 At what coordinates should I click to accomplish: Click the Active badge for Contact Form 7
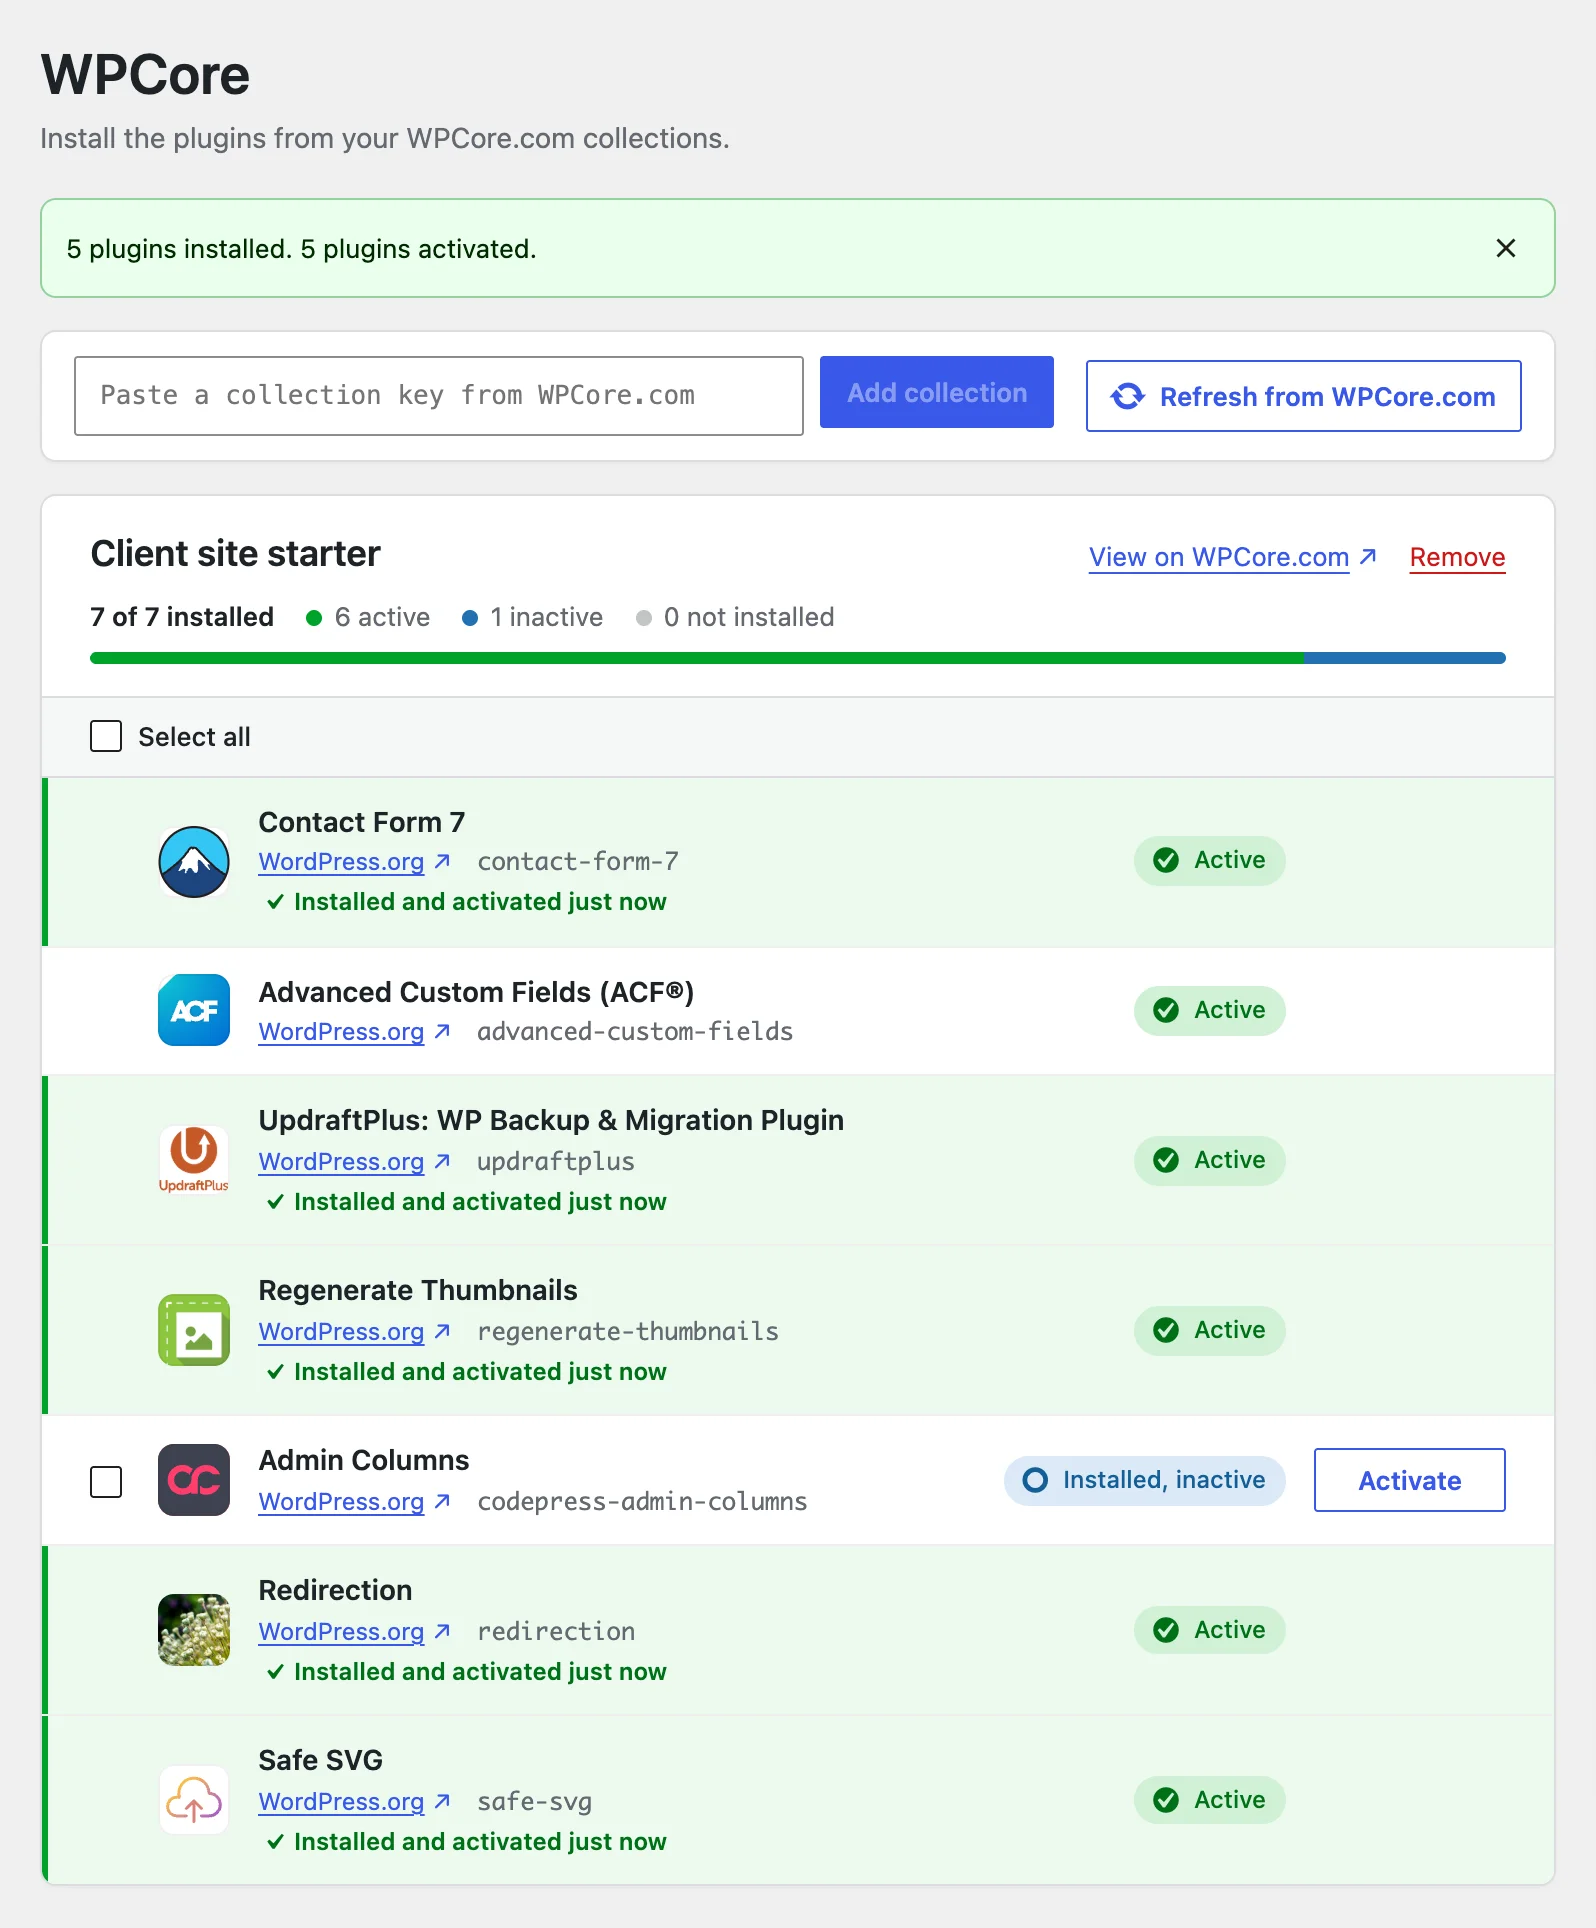(1210, 860)
